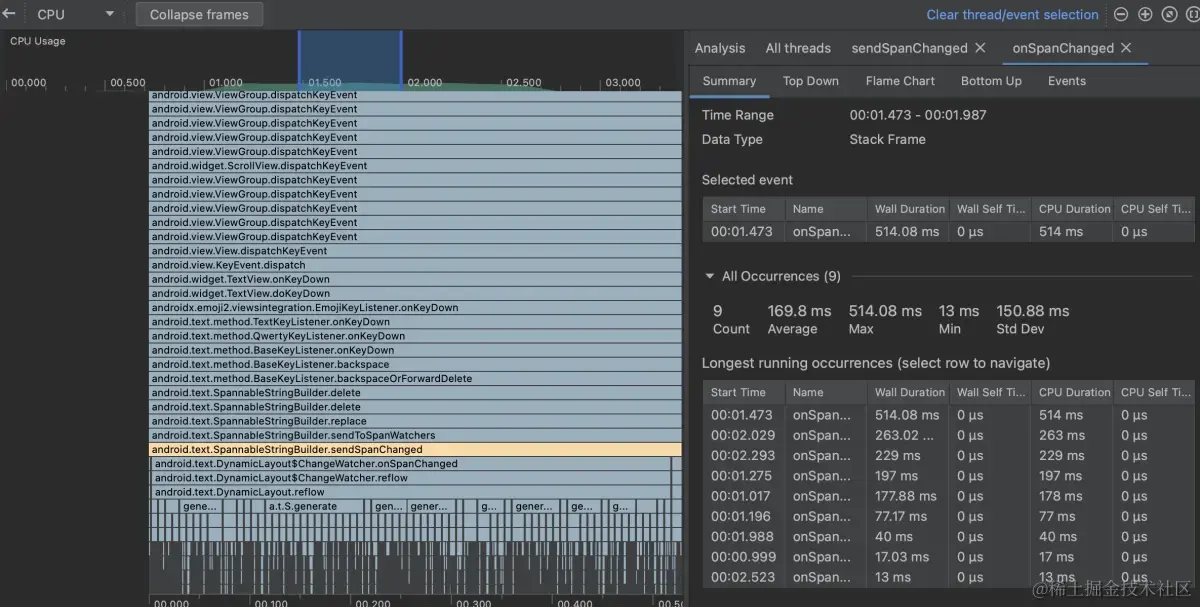Select the onSpanChanged tab
This screenshot has width=1200, height=607.
tap(1062, 48)
